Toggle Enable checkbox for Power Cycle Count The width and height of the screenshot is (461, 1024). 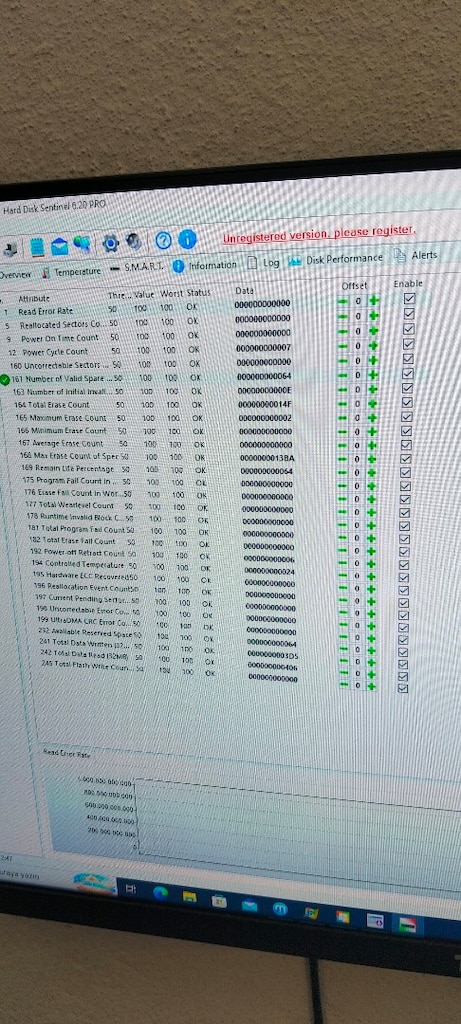pos(409,344)
